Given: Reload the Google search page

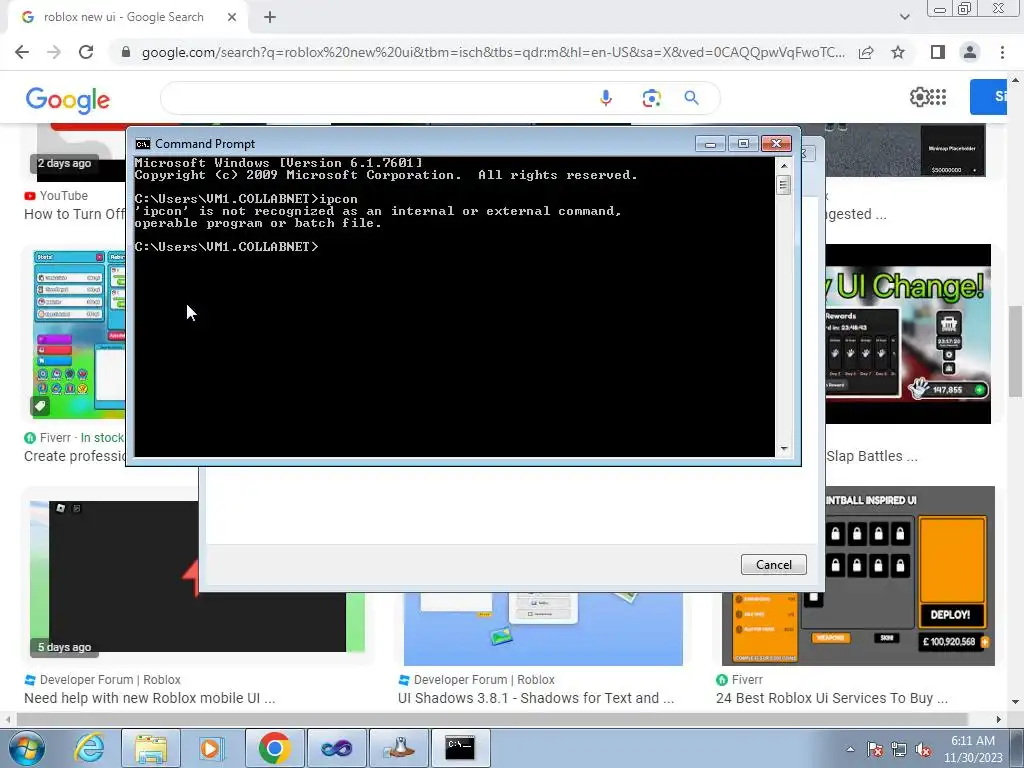Looking at the screenshot, I should click(86, 52).
